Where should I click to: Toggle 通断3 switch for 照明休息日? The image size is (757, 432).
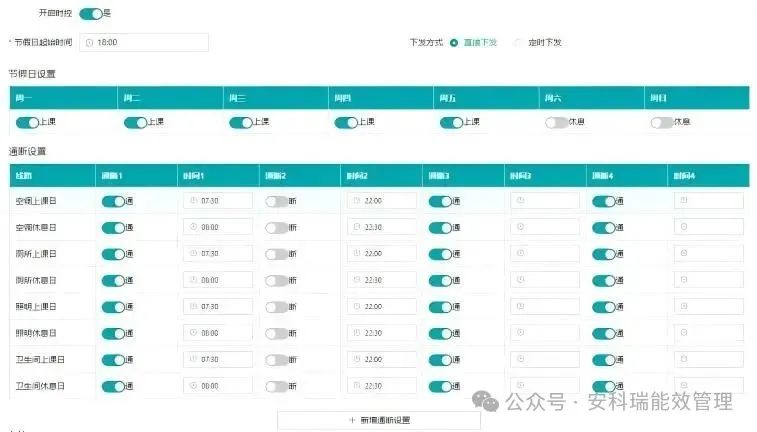pyautogui.click(x=440, y=334)
